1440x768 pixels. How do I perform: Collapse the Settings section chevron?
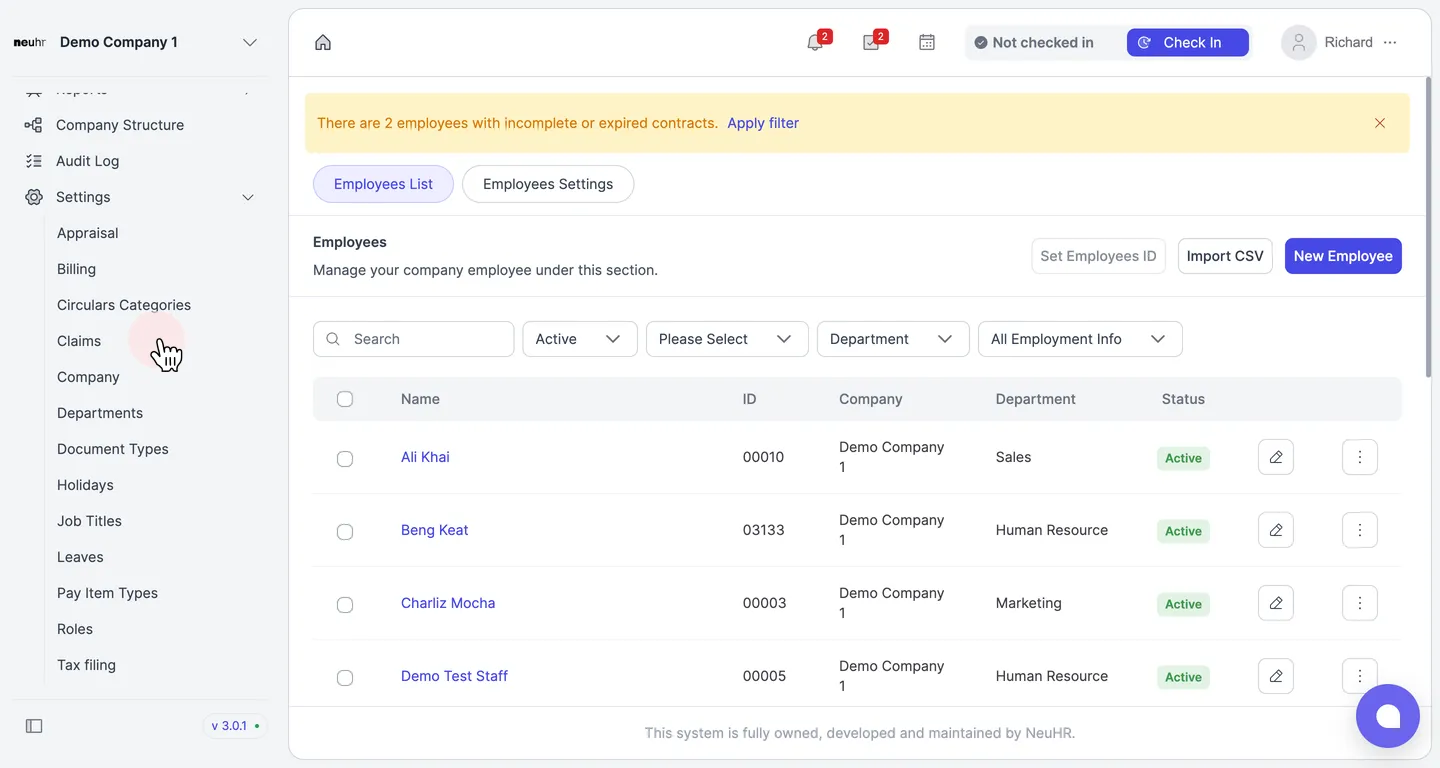coord(248,197)
